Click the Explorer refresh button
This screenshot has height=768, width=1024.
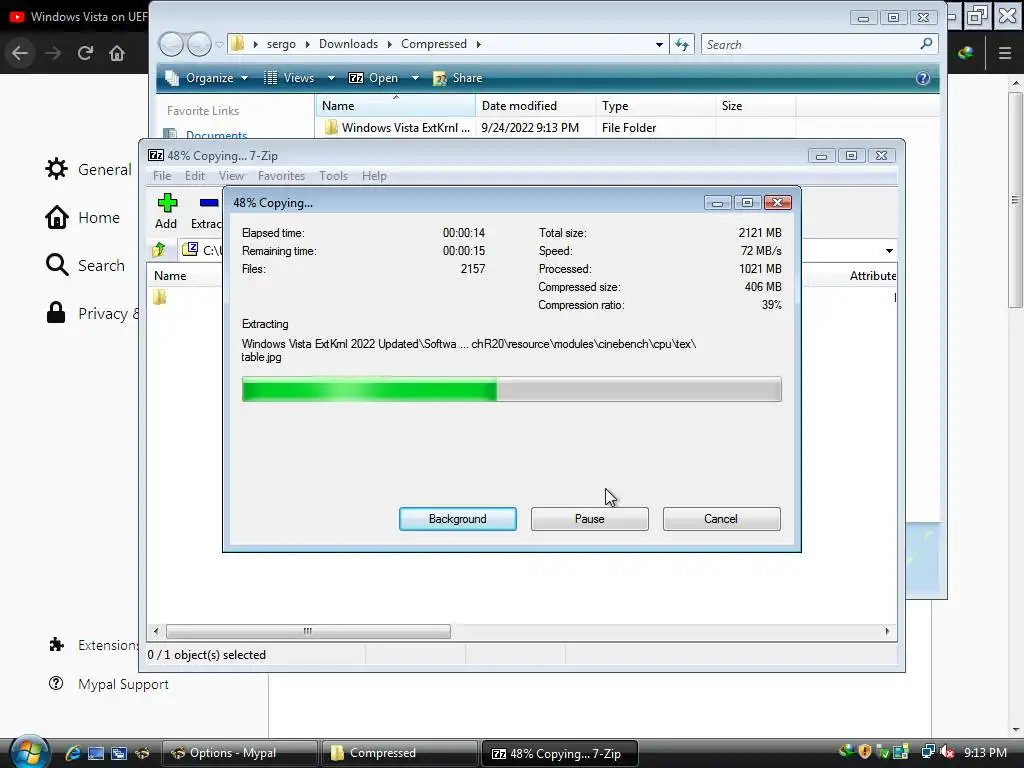tap(682, 44)
